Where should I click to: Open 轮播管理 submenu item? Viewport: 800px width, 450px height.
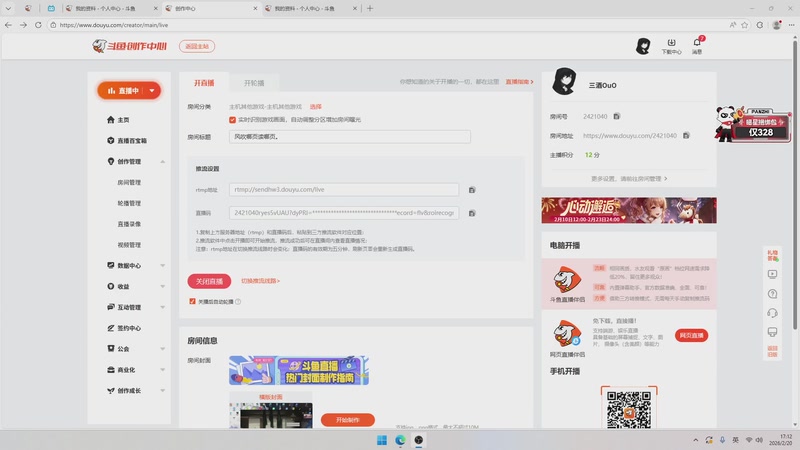[x=129, y=203]
